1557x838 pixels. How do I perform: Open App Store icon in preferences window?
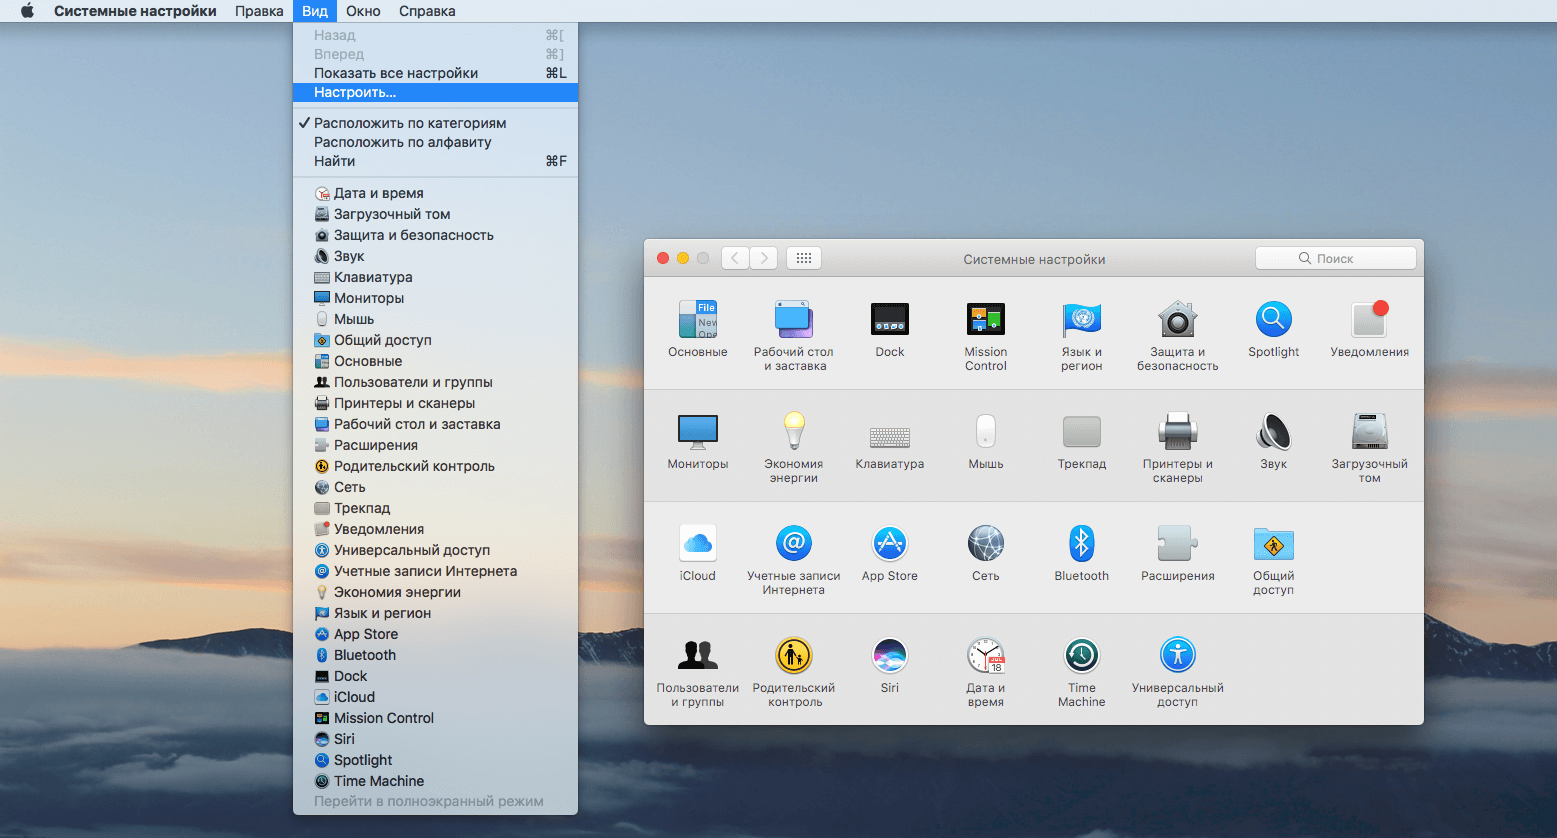tap(890, 544)
